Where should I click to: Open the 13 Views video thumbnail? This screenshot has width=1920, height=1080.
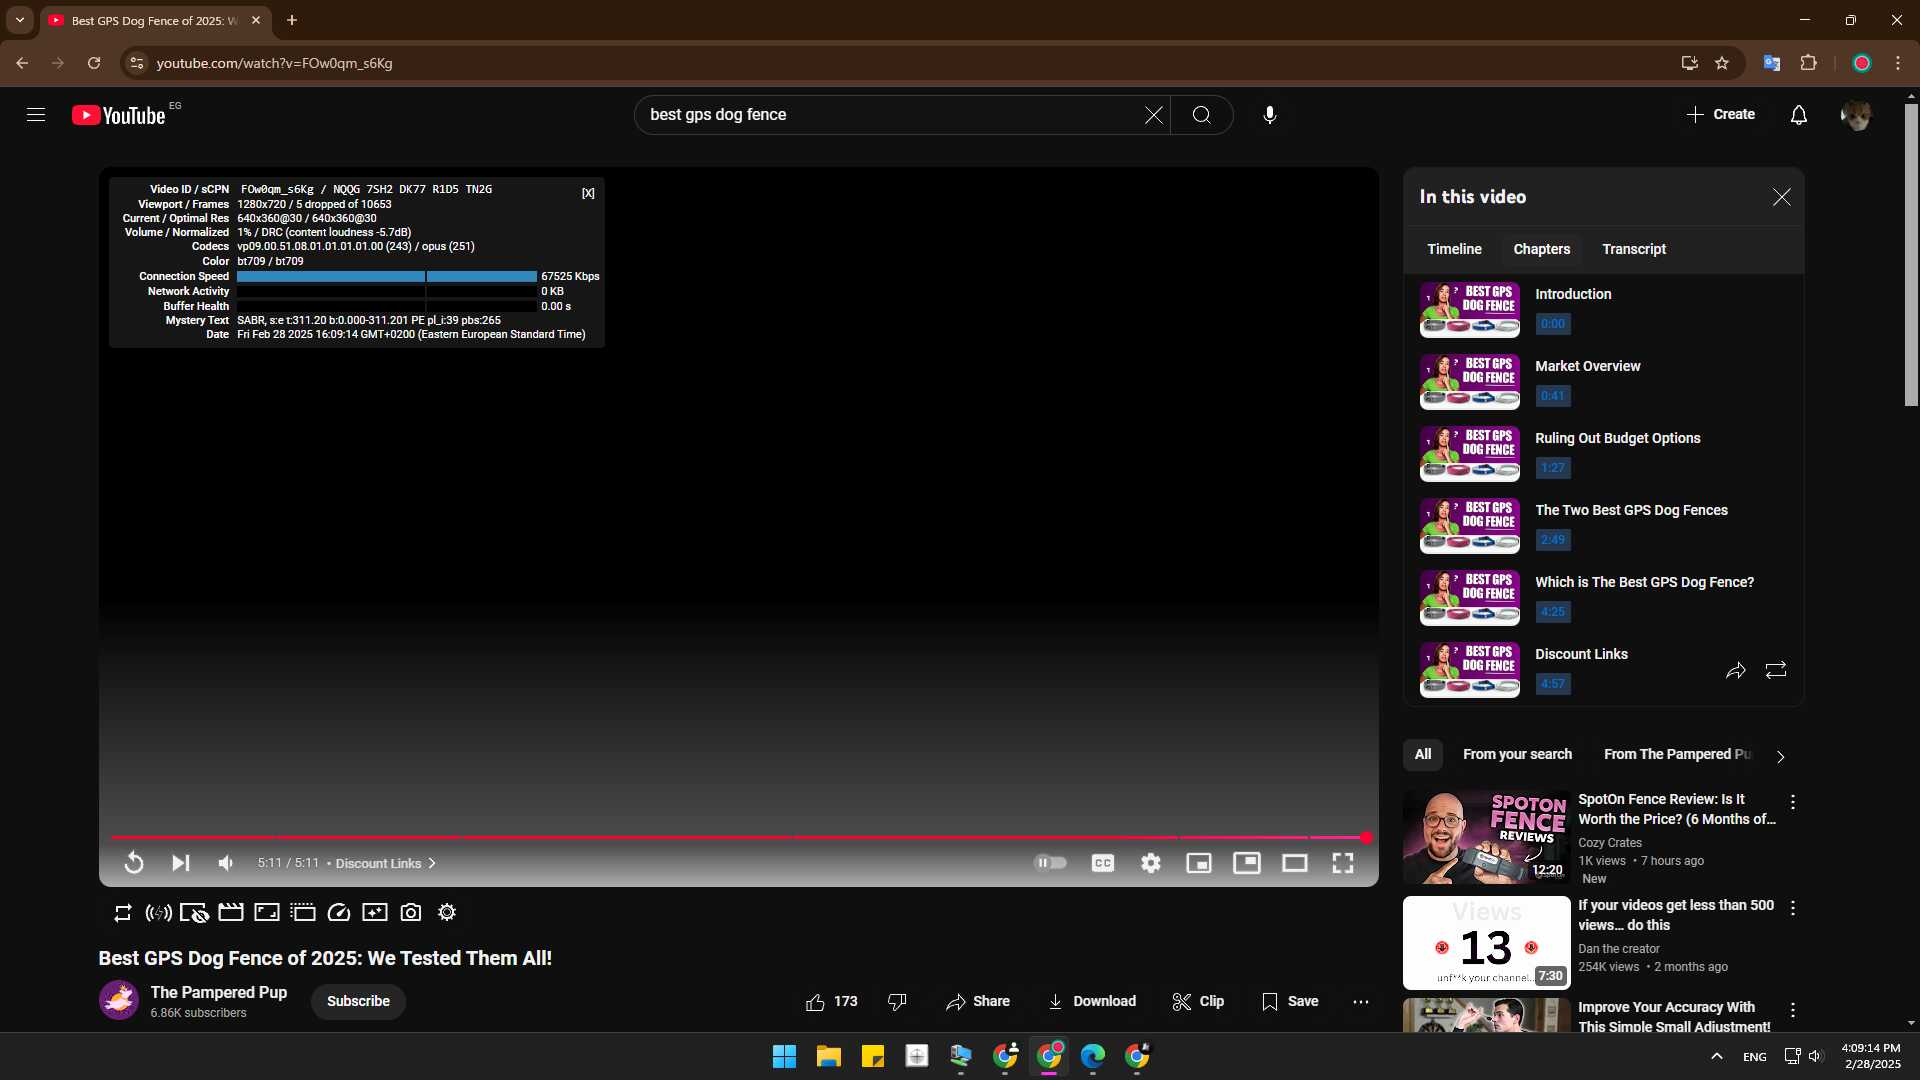click(1487, 943)
